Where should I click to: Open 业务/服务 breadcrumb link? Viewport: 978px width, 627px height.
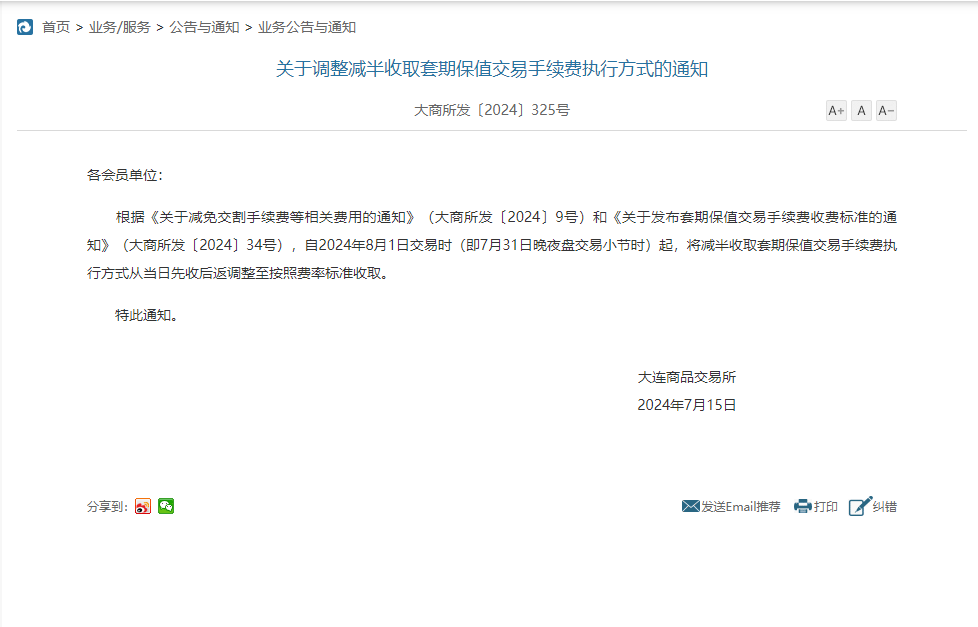pos(120,27)
